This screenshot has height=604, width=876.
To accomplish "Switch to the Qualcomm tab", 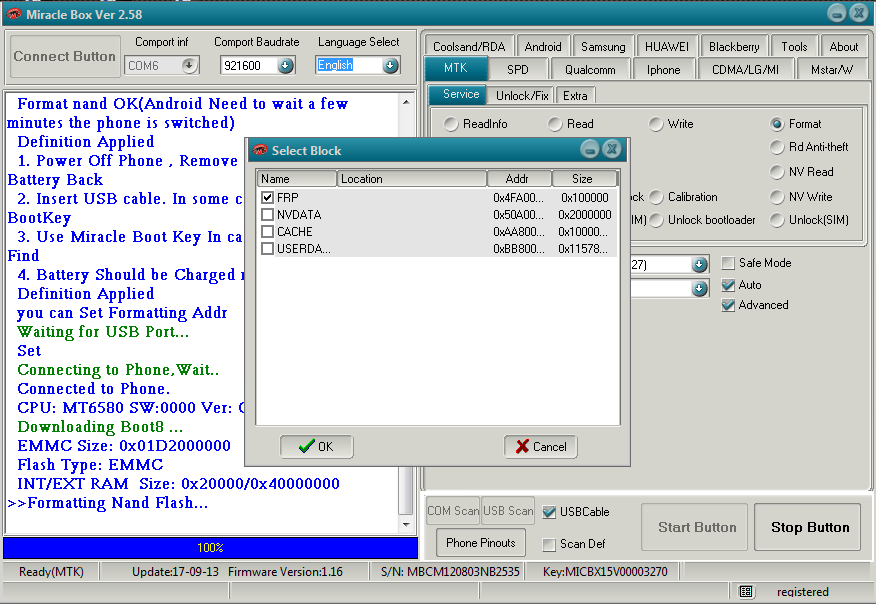I will point(590,69).
